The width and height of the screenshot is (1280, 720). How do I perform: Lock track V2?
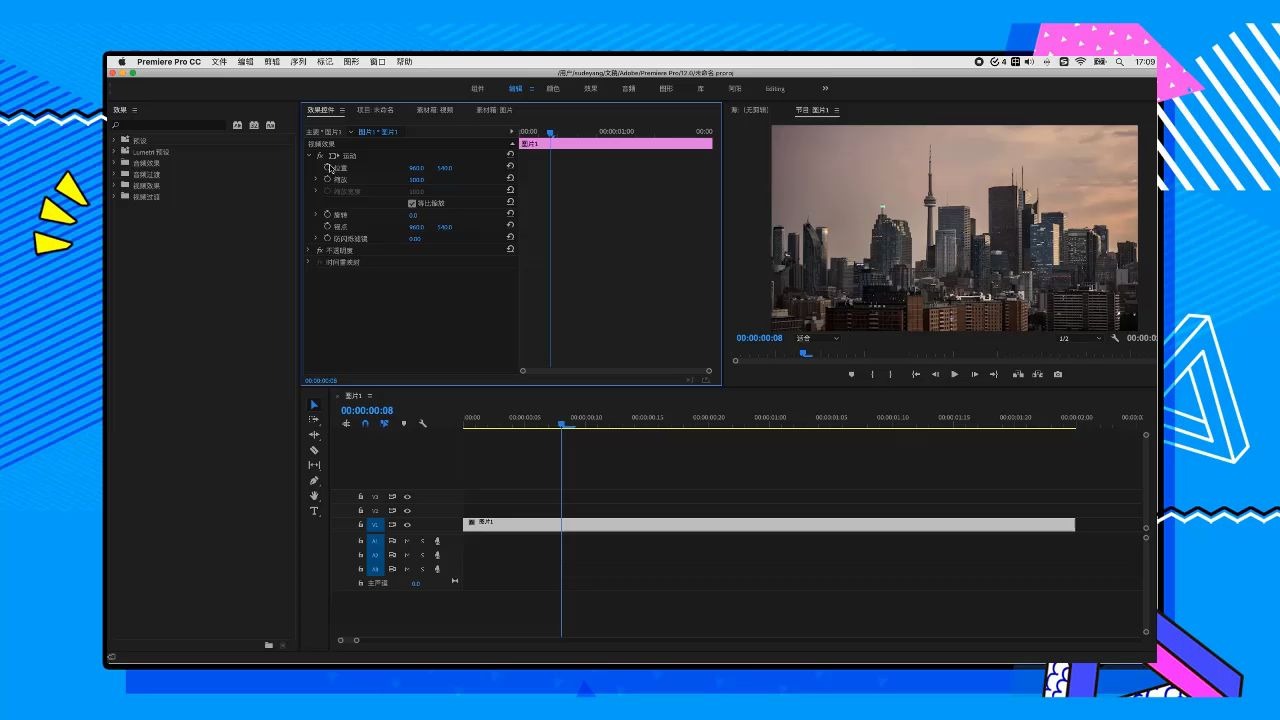361,511
